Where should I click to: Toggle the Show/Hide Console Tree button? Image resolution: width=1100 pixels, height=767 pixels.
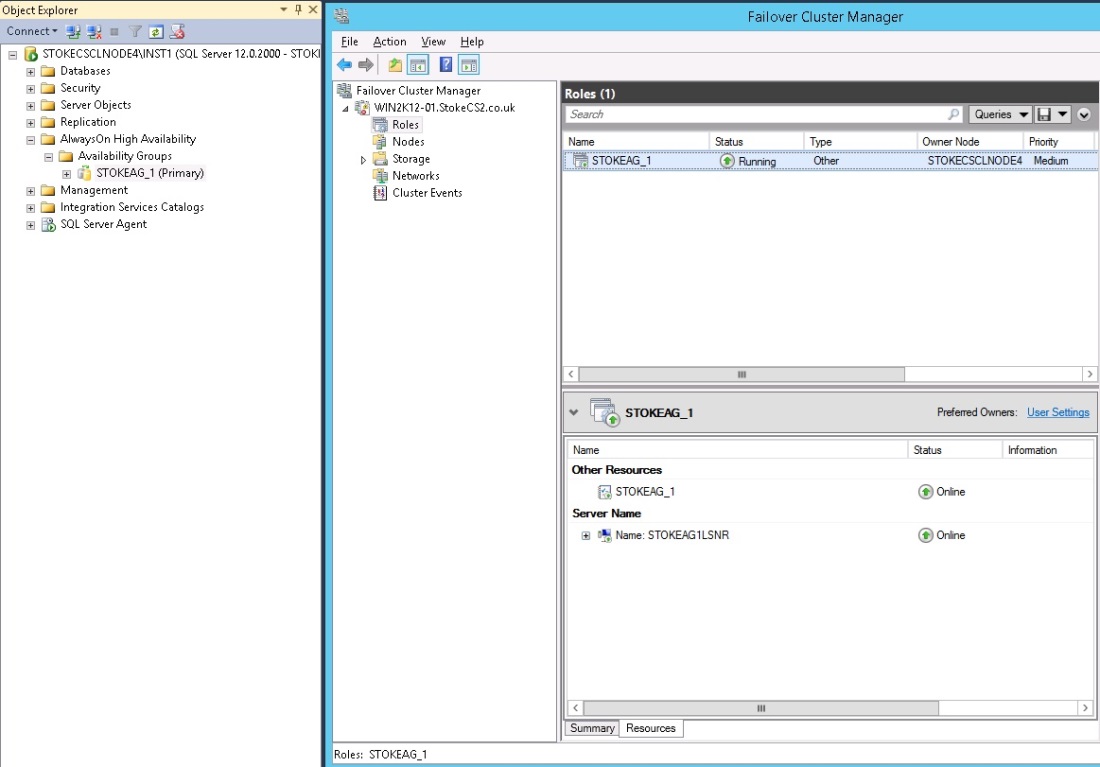click(419, 65)
